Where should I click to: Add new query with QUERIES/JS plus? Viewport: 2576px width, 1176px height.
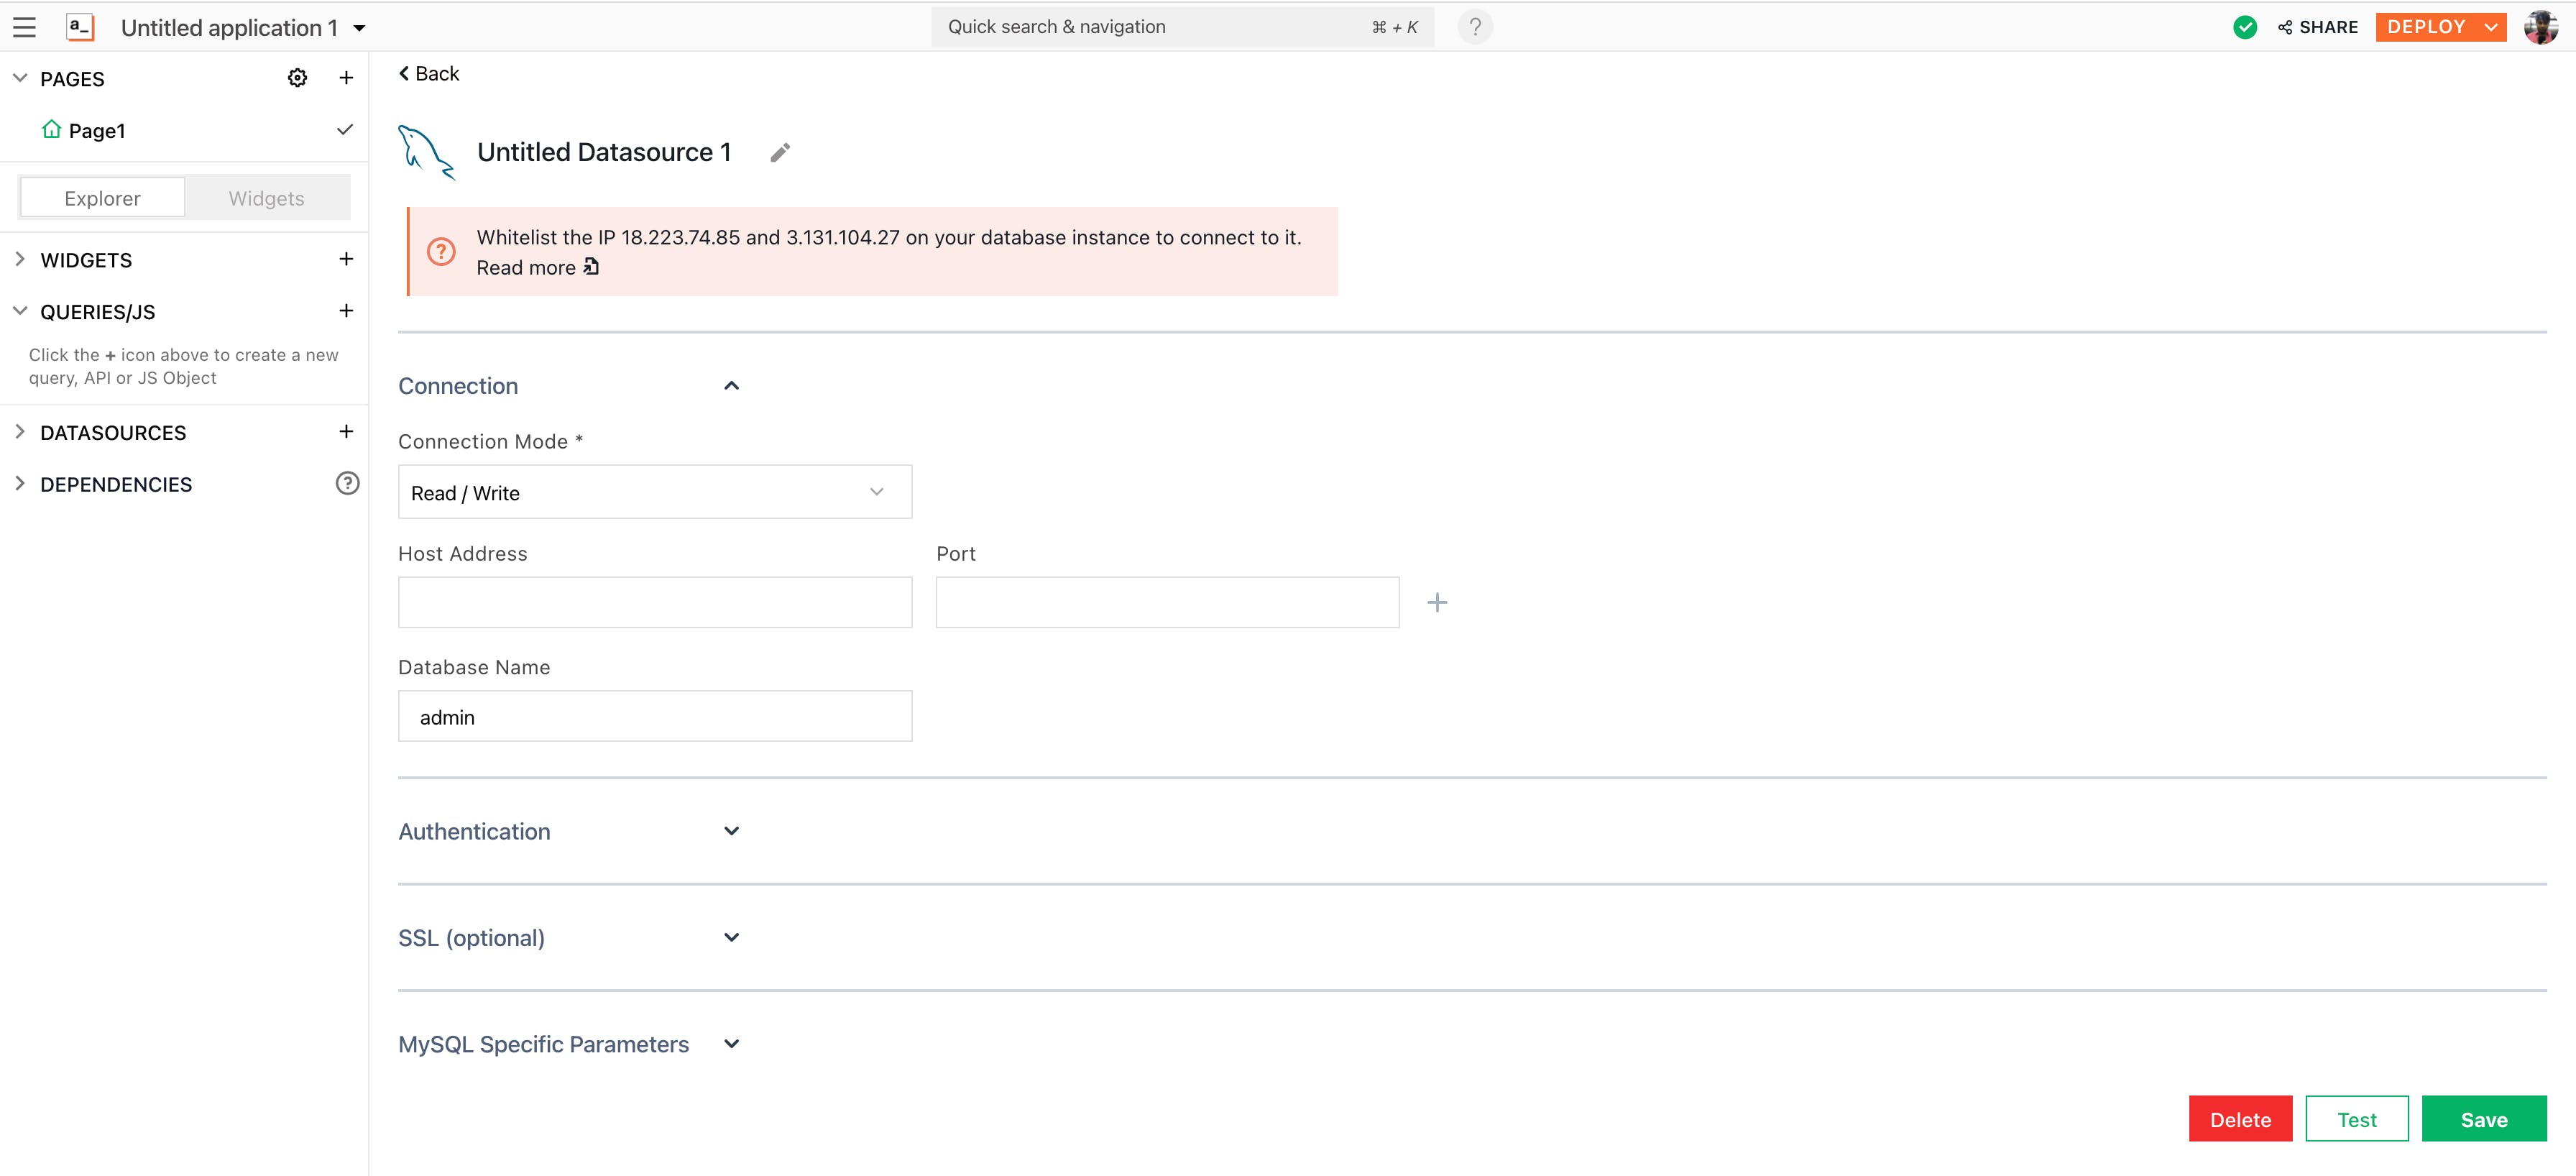tap(346, 311)
